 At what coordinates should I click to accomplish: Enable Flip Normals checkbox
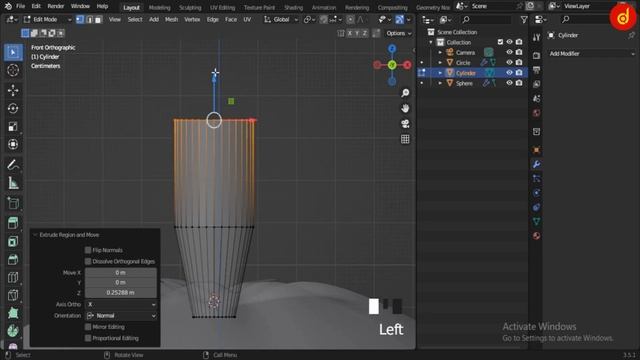pyautogui.click(x=88, y=250)
